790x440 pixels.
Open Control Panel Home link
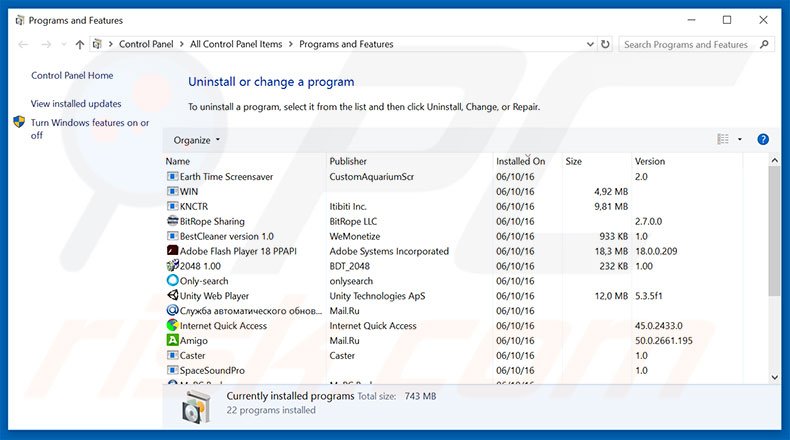72,76
